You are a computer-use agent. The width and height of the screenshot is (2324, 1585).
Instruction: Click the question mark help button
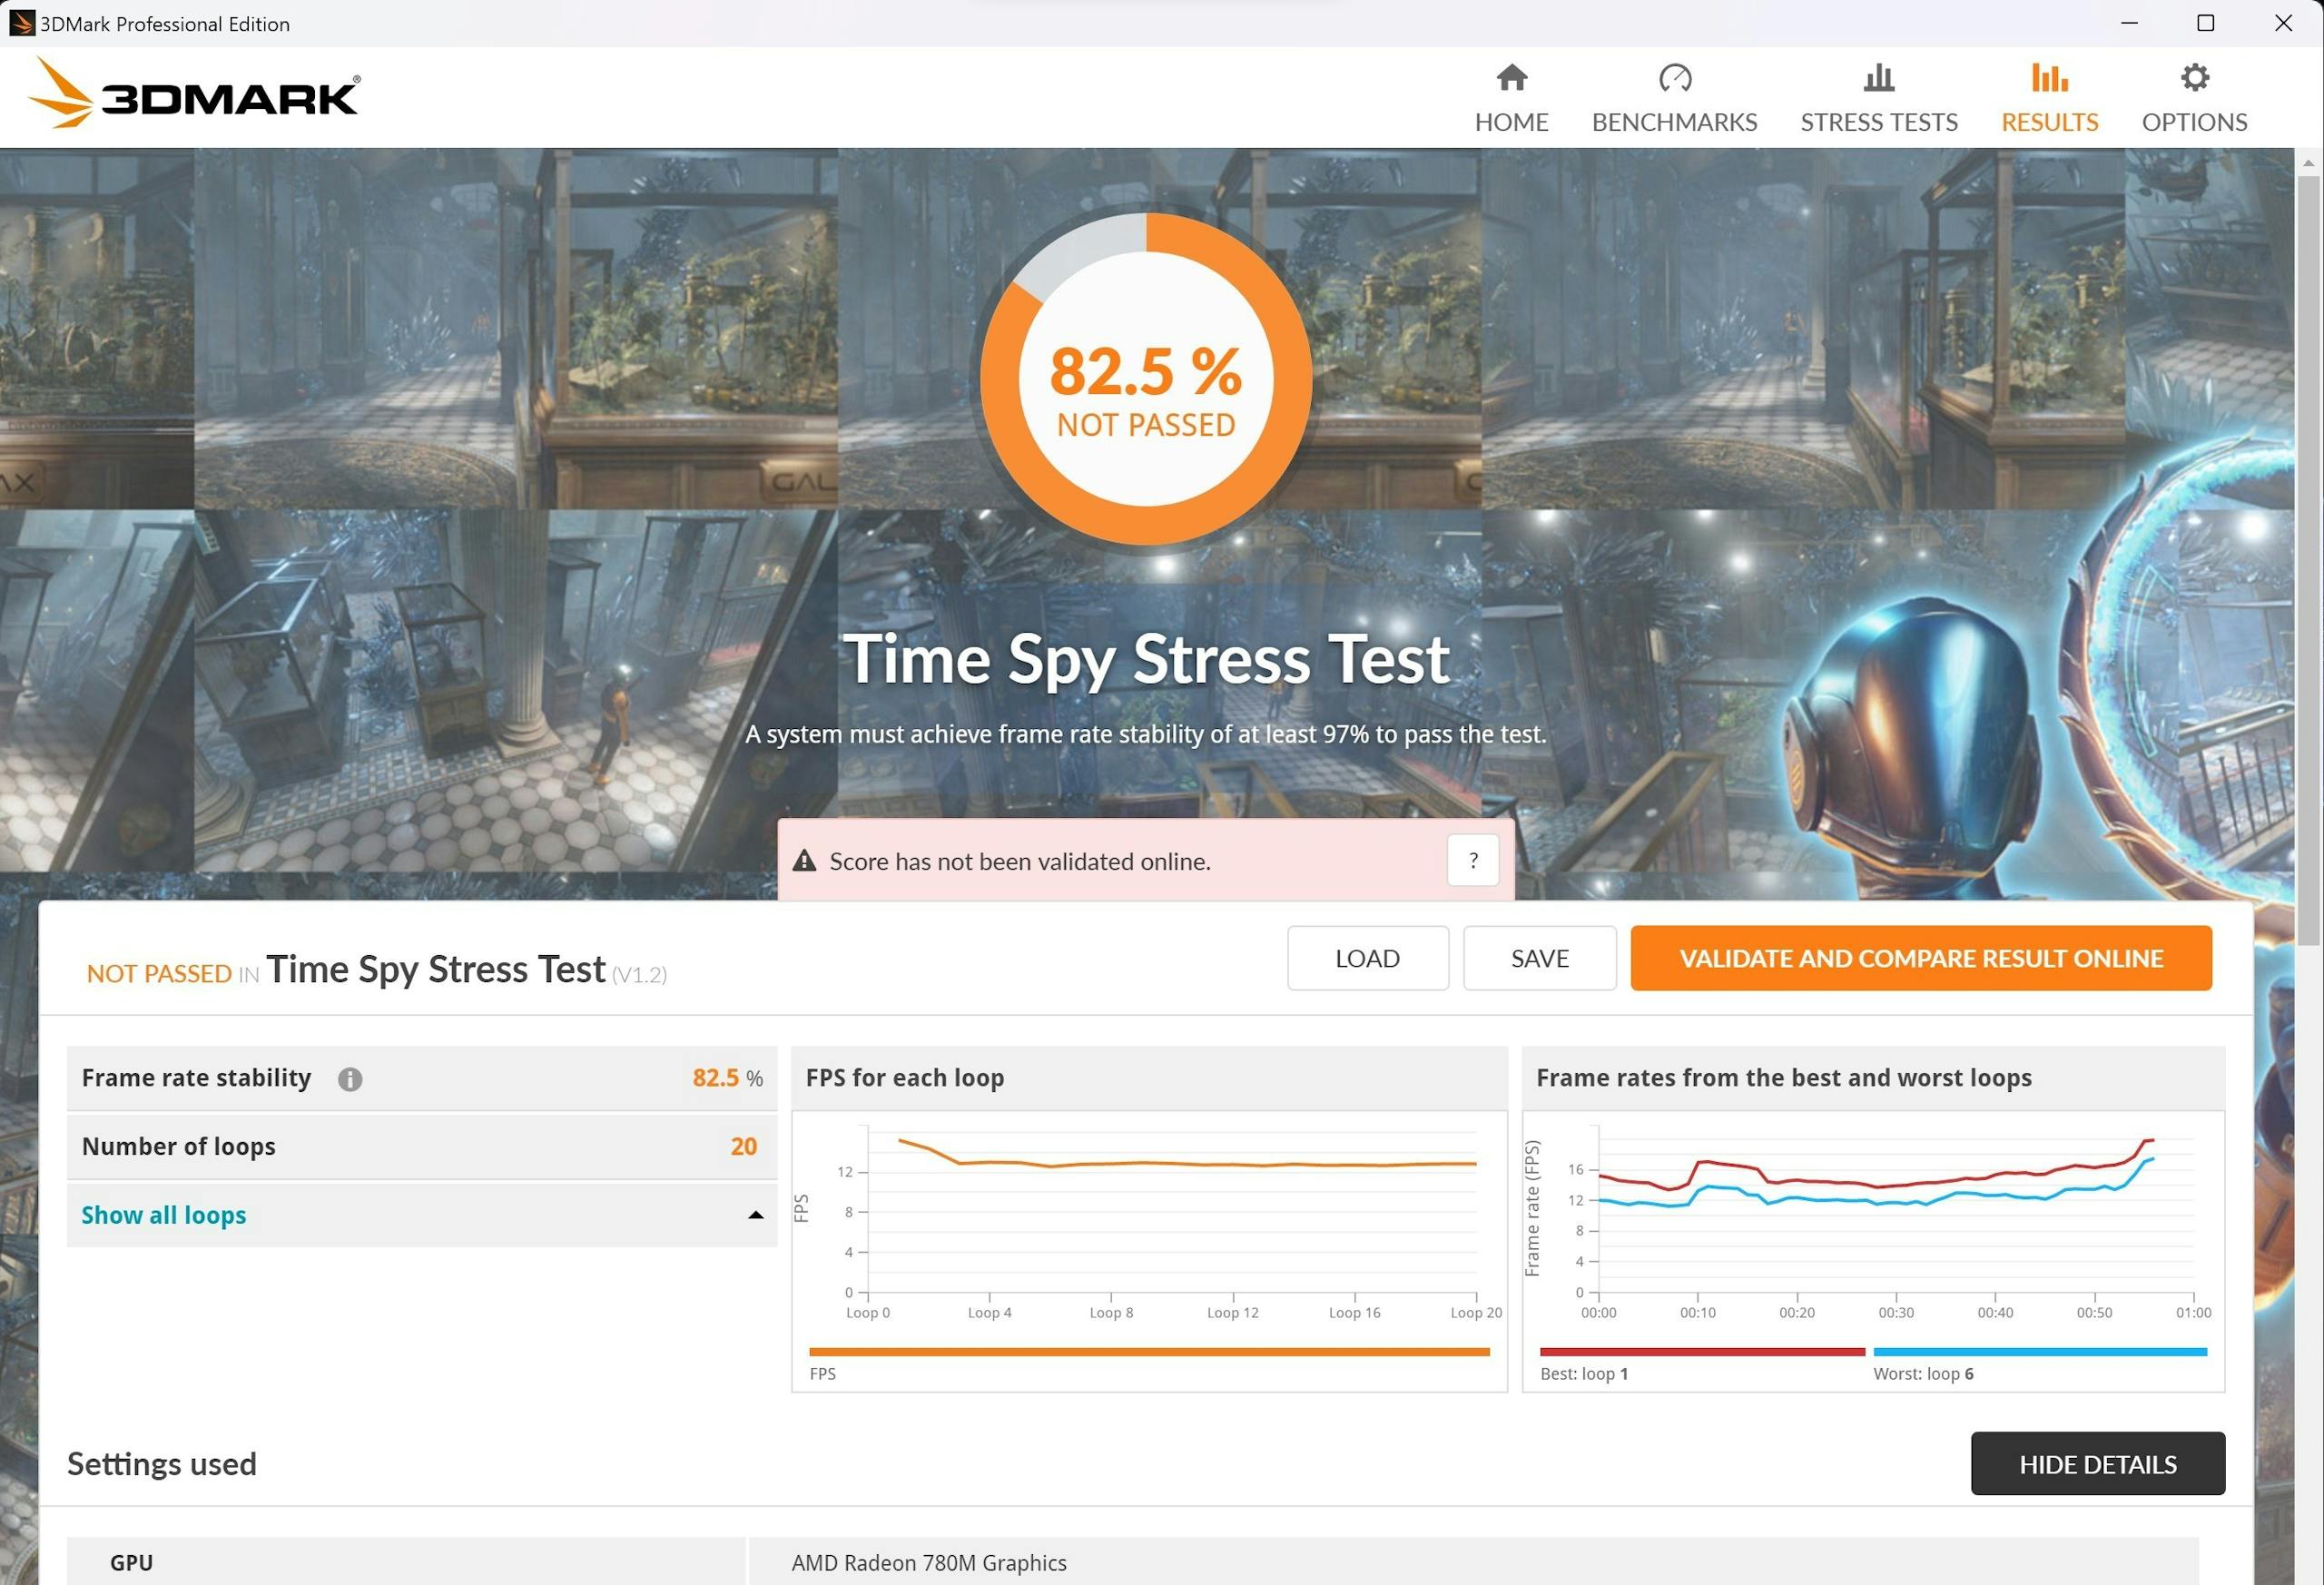(x=1472, y=860)
